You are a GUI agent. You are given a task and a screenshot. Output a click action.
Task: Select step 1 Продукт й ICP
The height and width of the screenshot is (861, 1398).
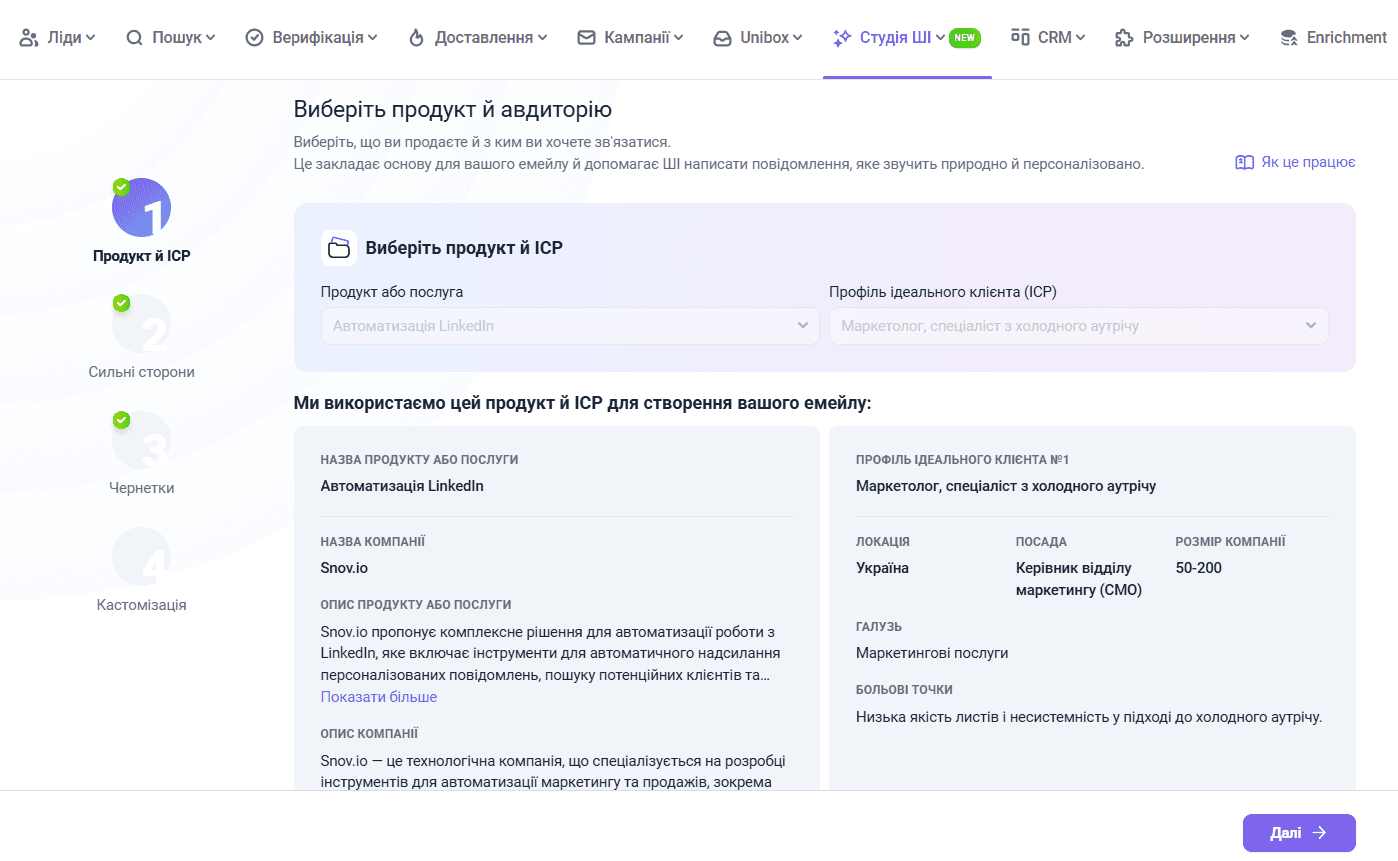(x=141, y=209)
